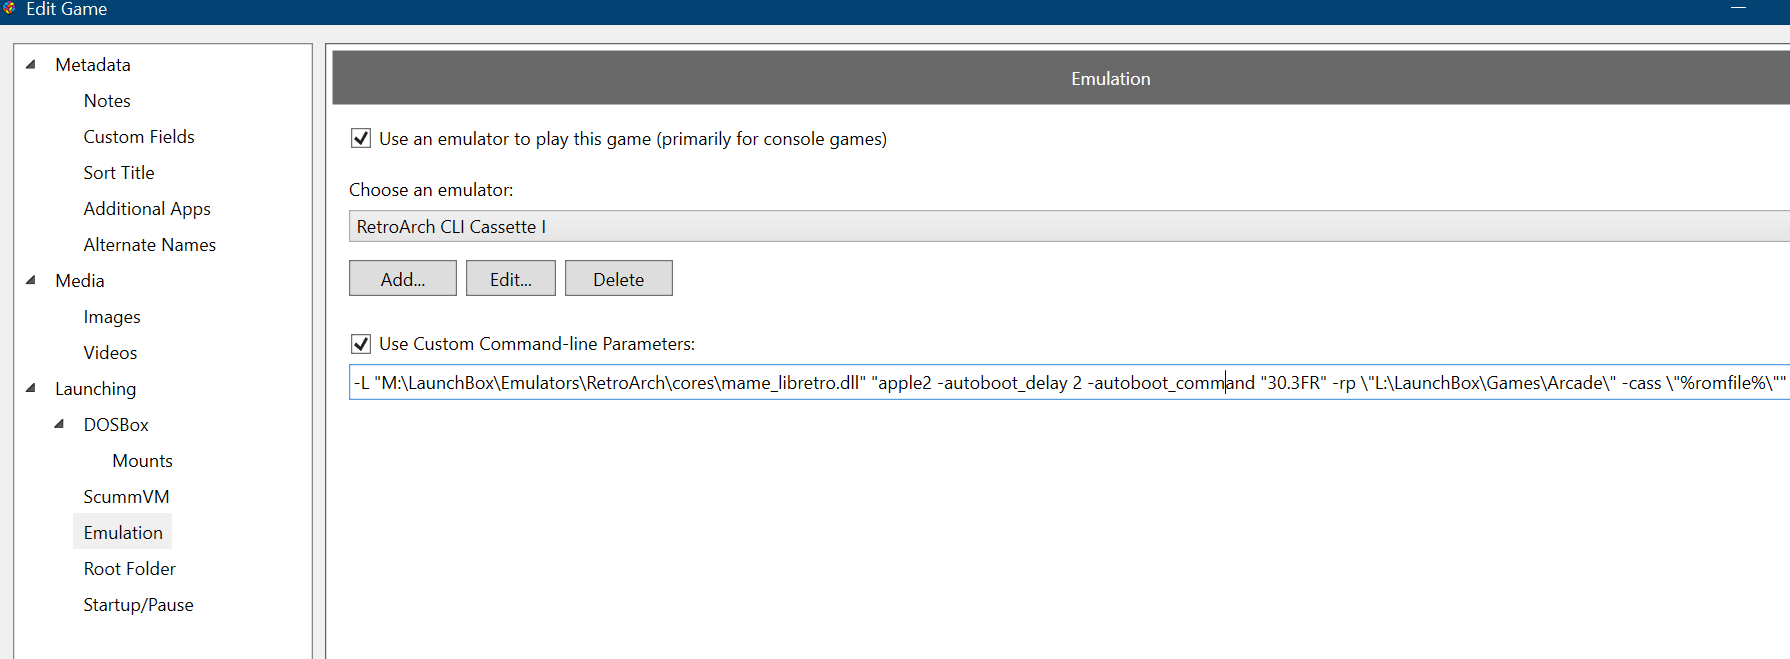
Task: Open Startup/Pause settings
Action: (139, 605)
